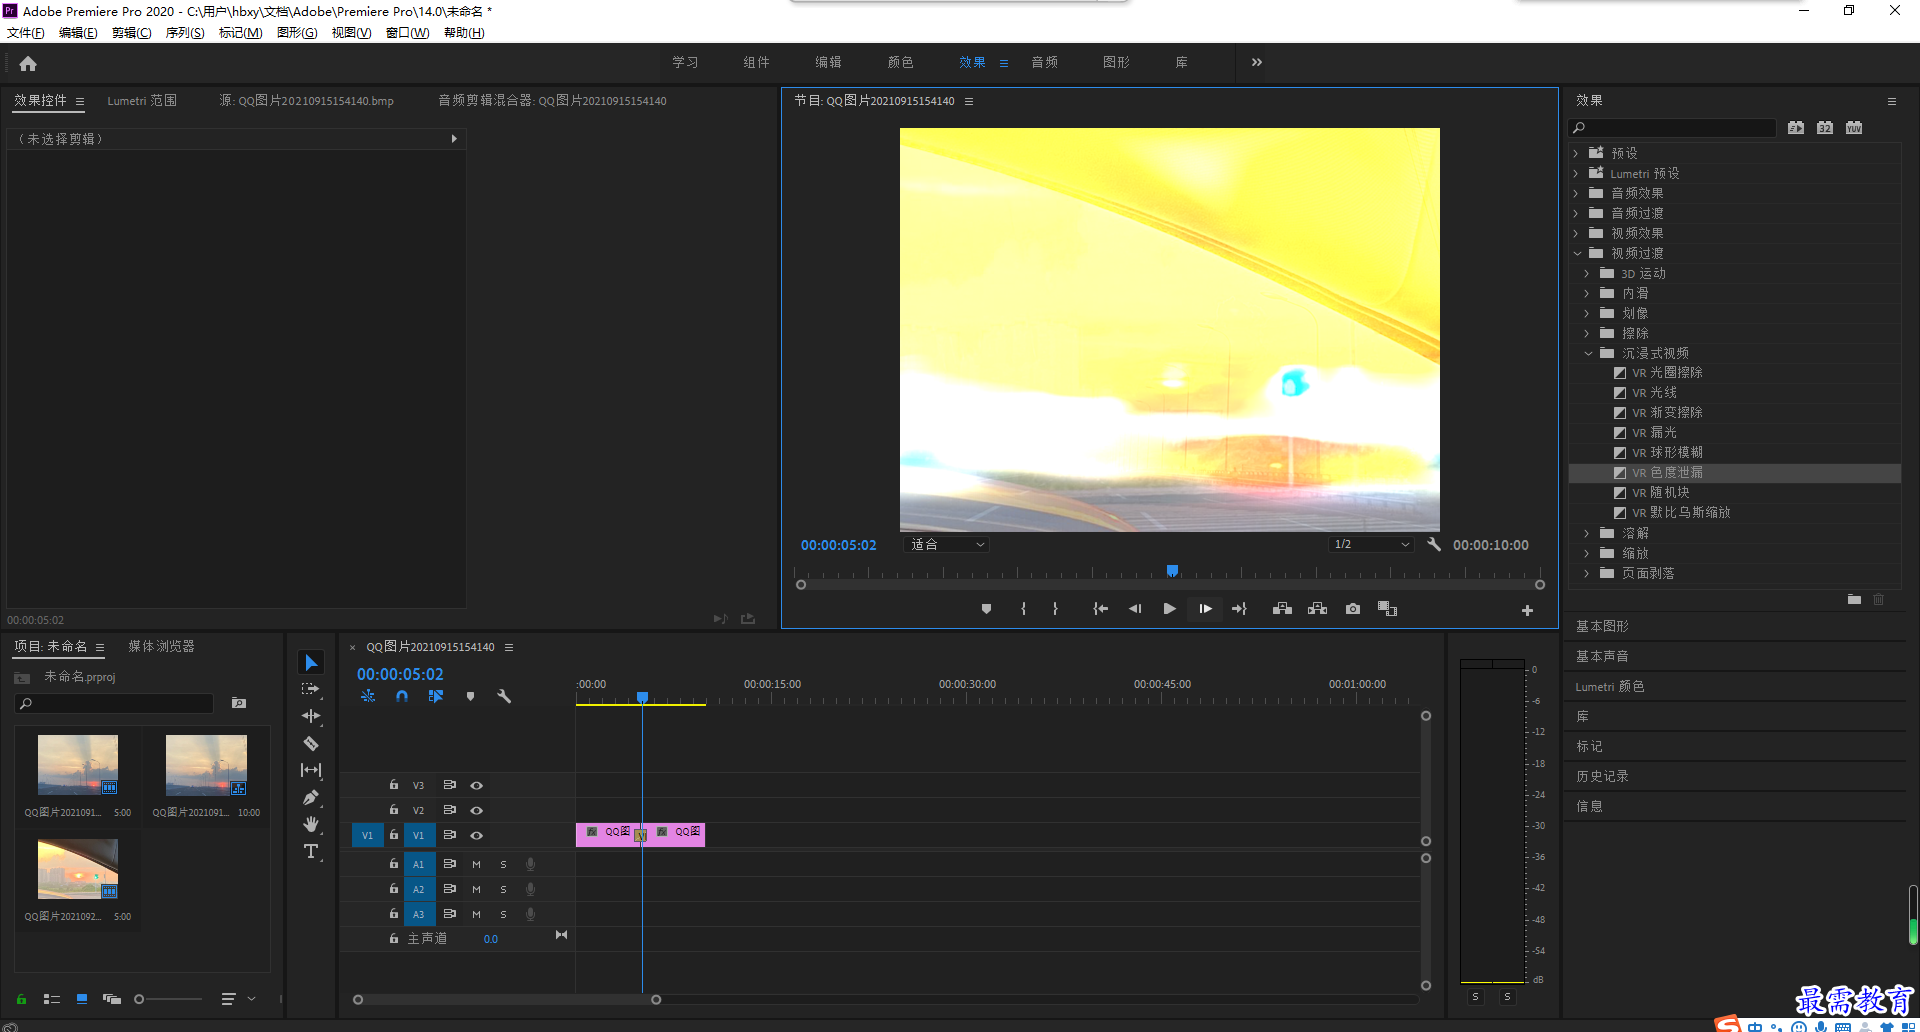Open the 文件 menu

pyautogui.click(x=26, y=33)
